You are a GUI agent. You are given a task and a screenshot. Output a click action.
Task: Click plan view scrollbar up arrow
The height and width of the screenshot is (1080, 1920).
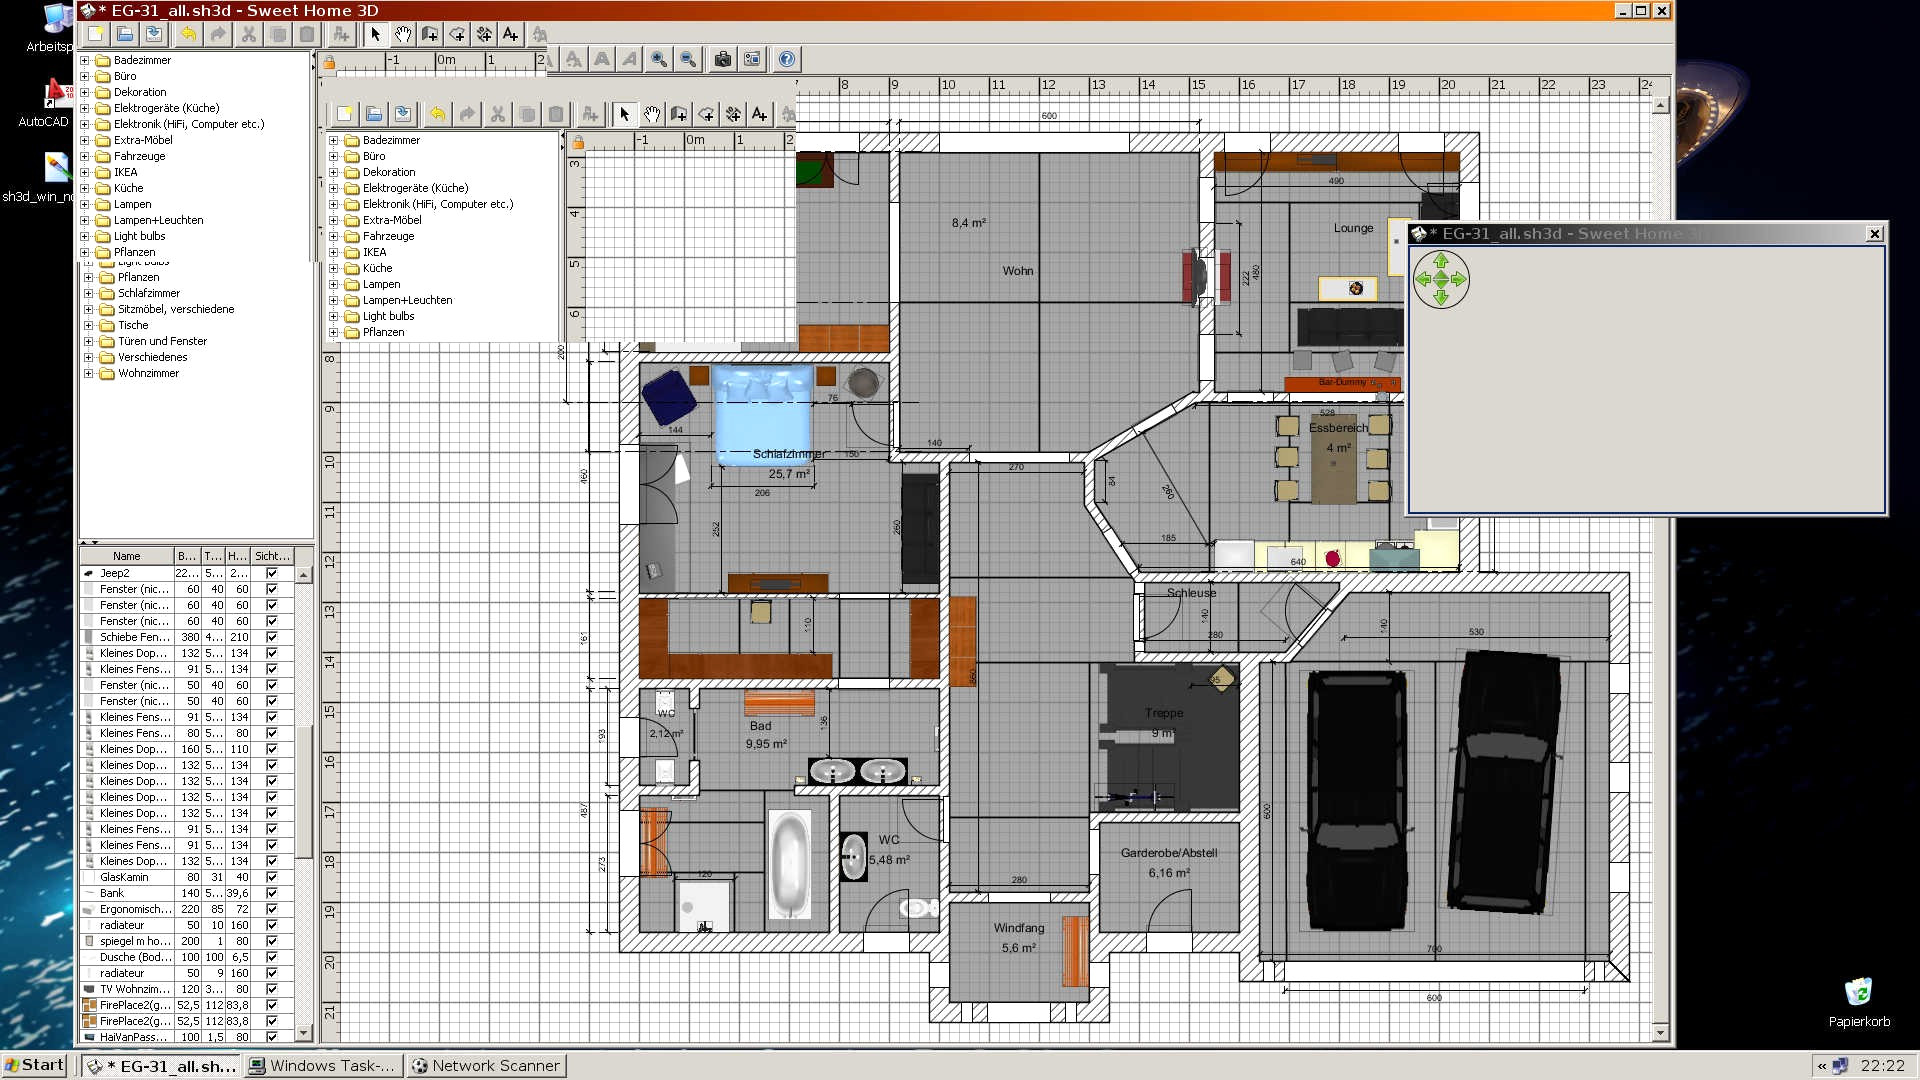pyautogui.click(x=1660, y=105)
